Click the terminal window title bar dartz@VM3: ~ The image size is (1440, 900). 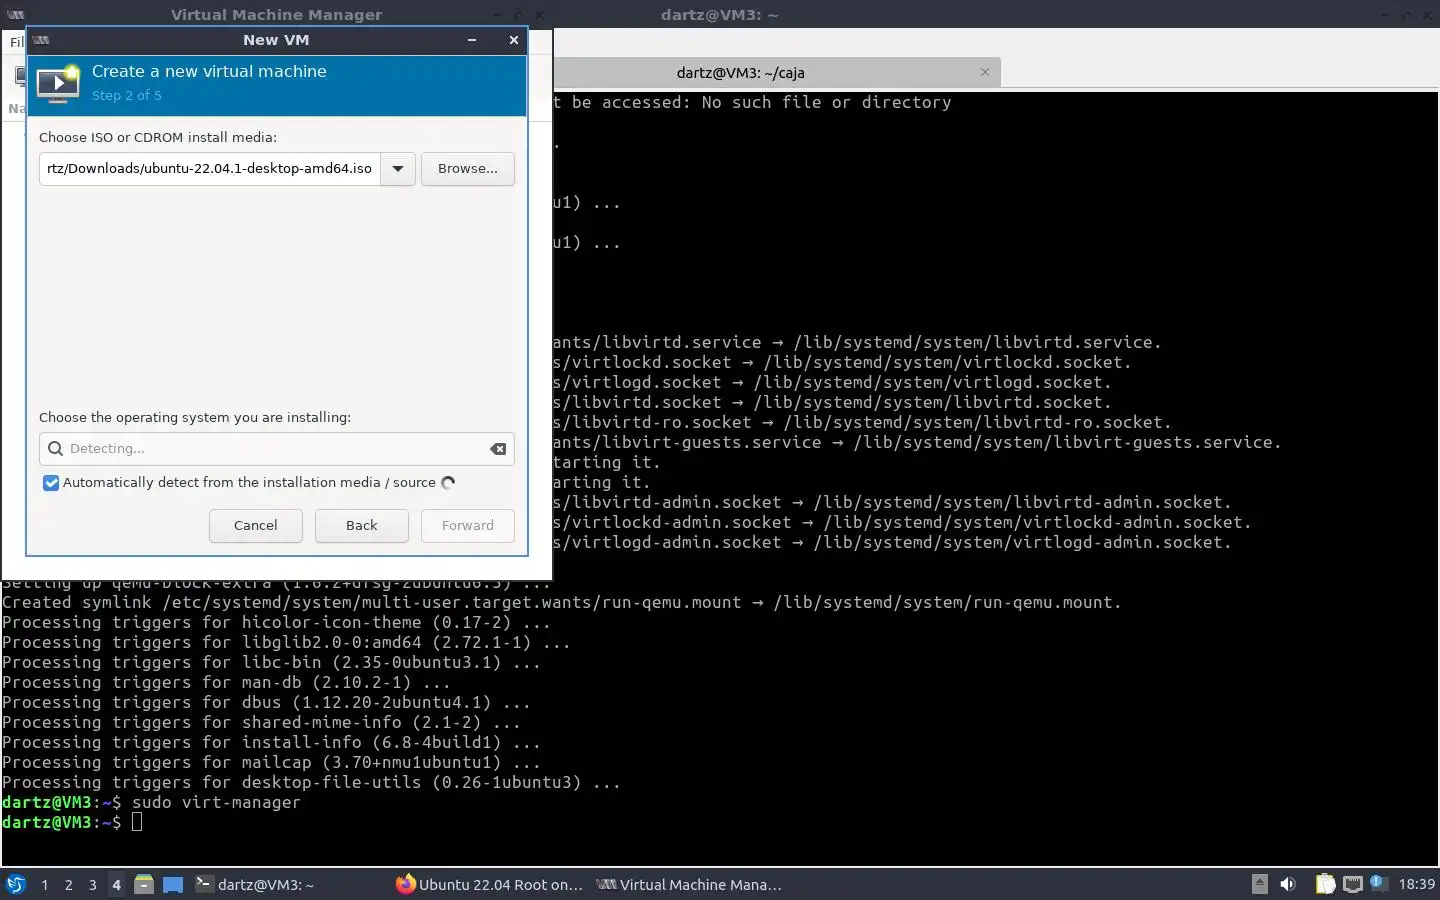(x=719, y=14)
